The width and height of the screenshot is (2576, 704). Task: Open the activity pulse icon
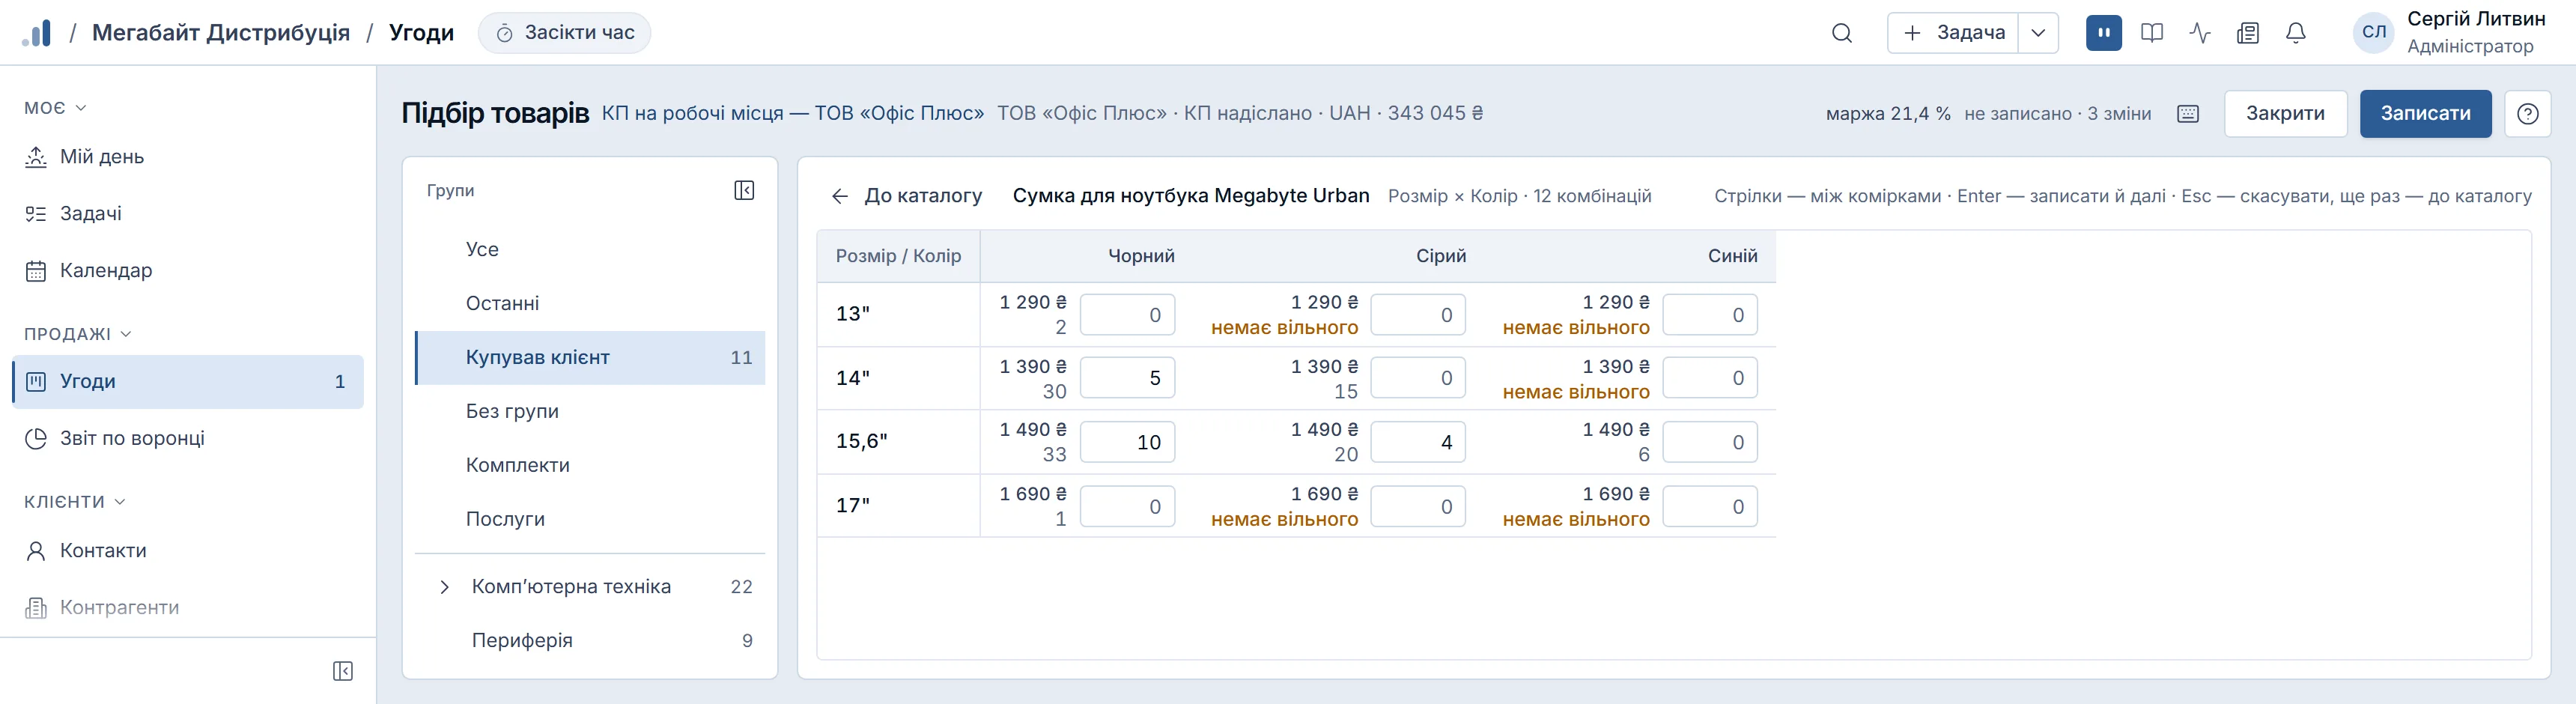(2200, 33)
